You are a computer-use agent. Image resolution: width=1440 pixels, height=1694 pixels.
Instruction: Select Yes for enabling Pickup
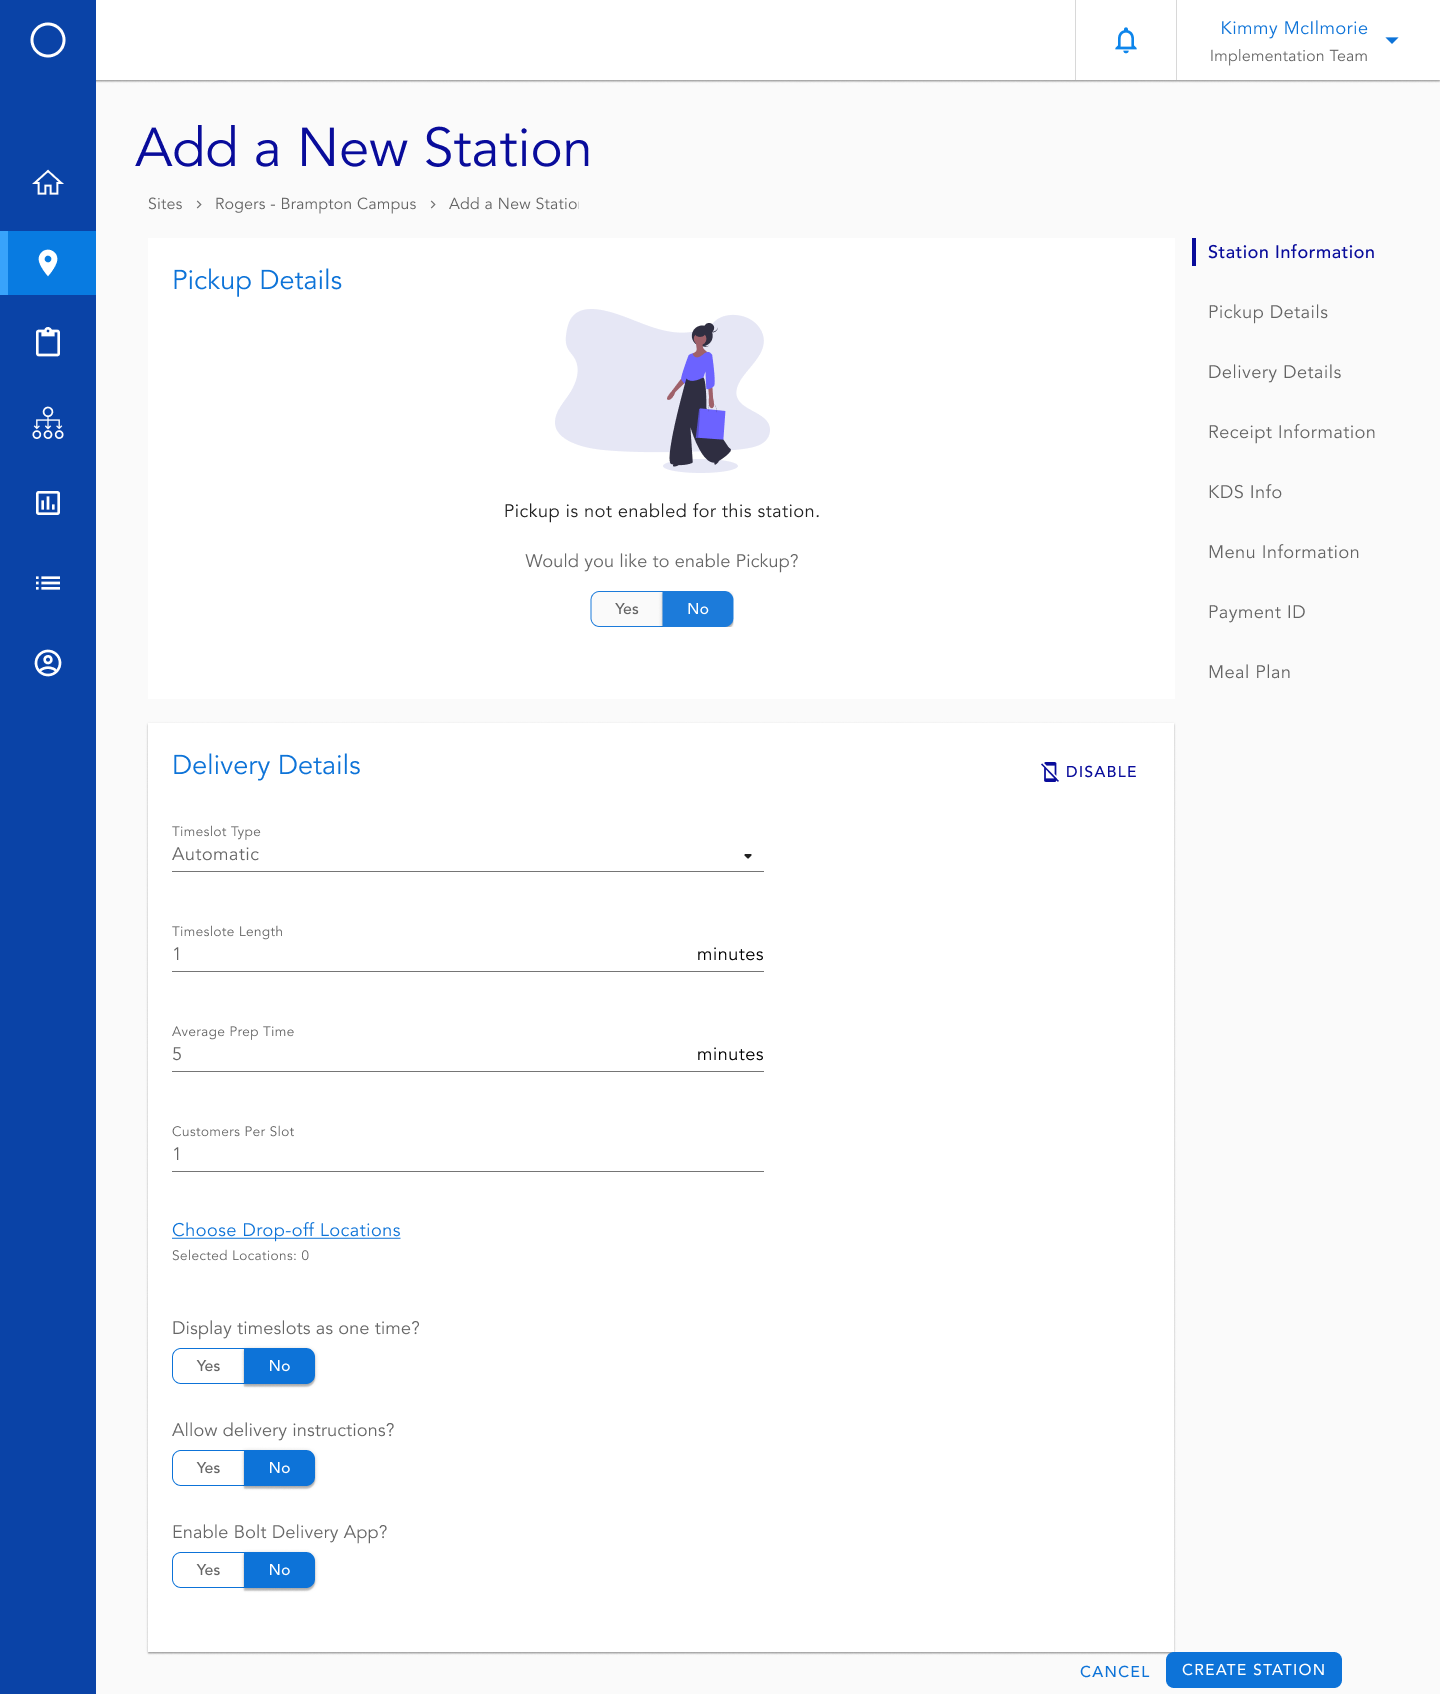(x=627, y=609)
